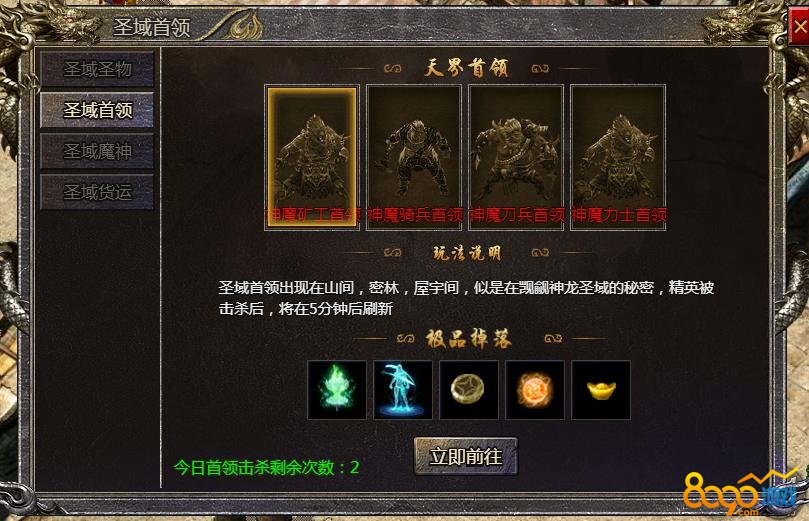Click the 玩法说明 description text
Viewport: 809px width, 521px height.
pos(466,298)
